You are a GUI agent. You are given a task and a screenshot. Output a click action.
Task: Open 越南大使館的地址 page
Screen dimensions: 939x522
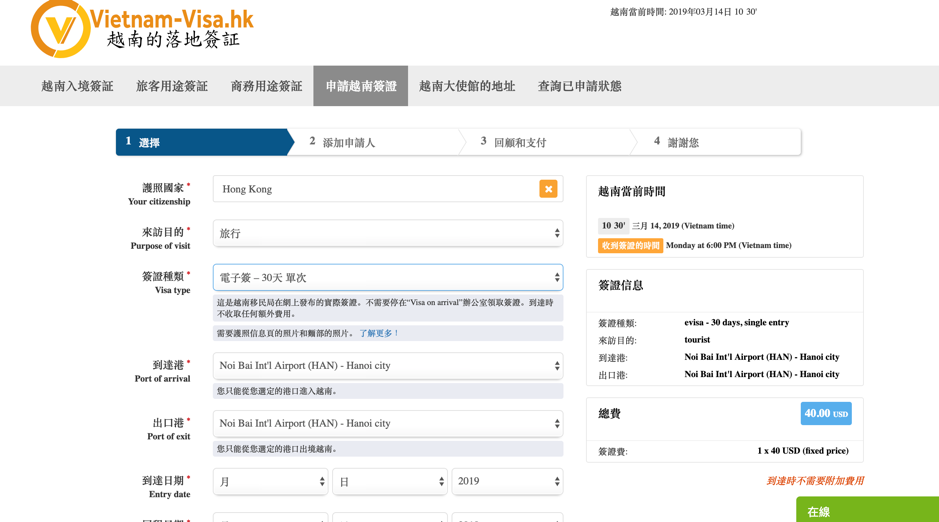(x=467, y=86)
